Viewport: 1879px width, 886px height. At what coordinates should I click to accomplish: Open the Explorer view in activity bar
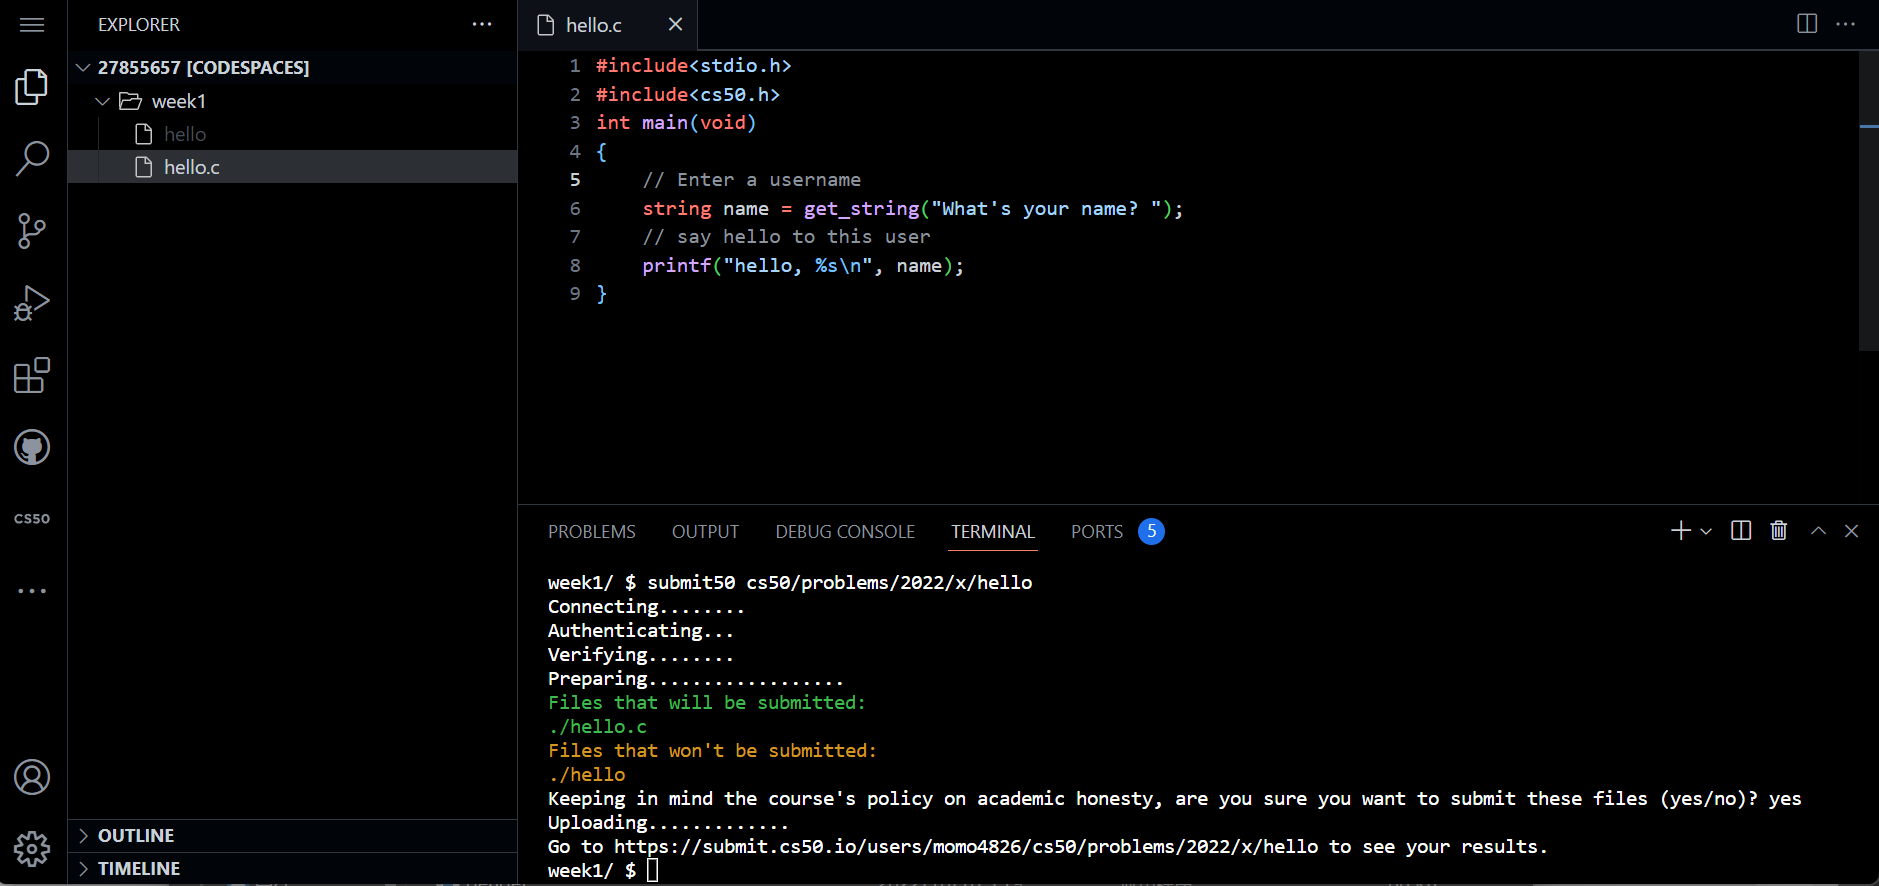tap(32, 87)
